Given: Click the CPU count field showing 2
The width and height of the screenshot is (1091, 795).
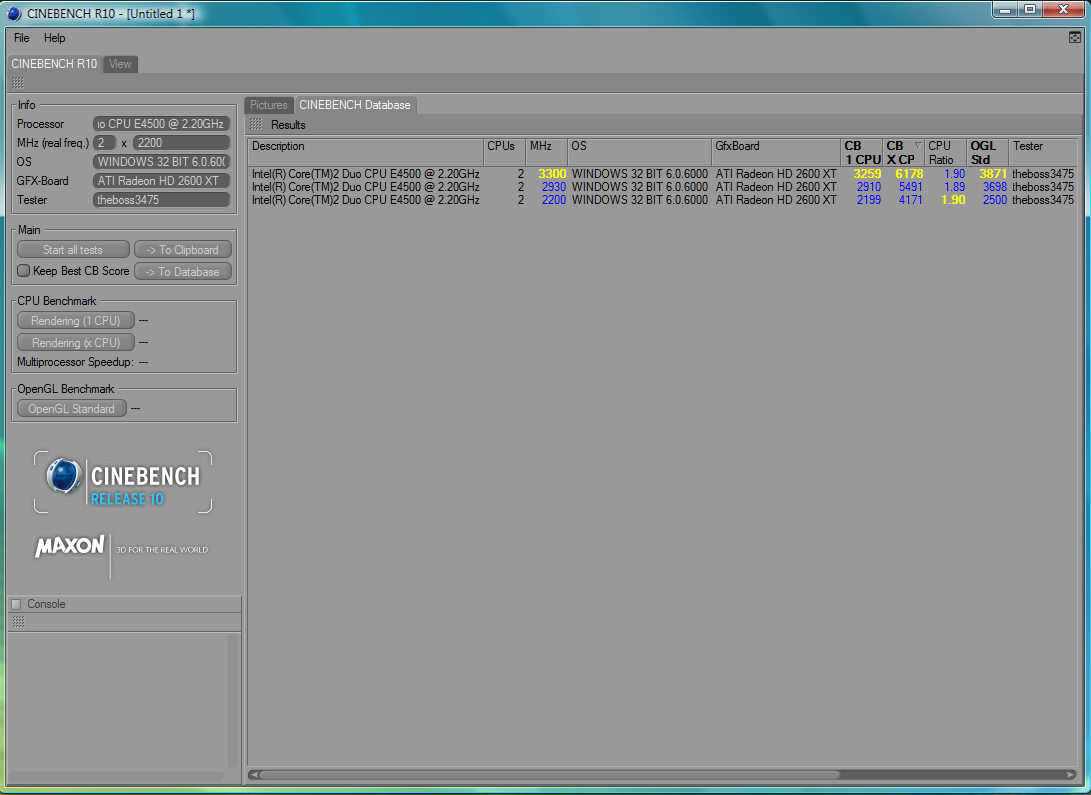Looking at the screenshot, I should click(x=104, y=143).
